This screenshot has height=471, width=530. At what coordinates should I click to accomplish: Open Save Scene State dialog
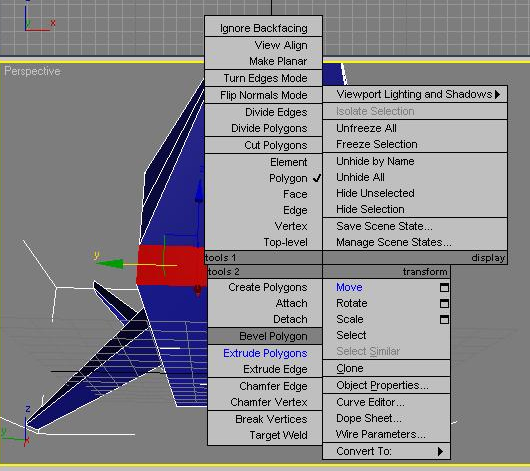(415, 226)
